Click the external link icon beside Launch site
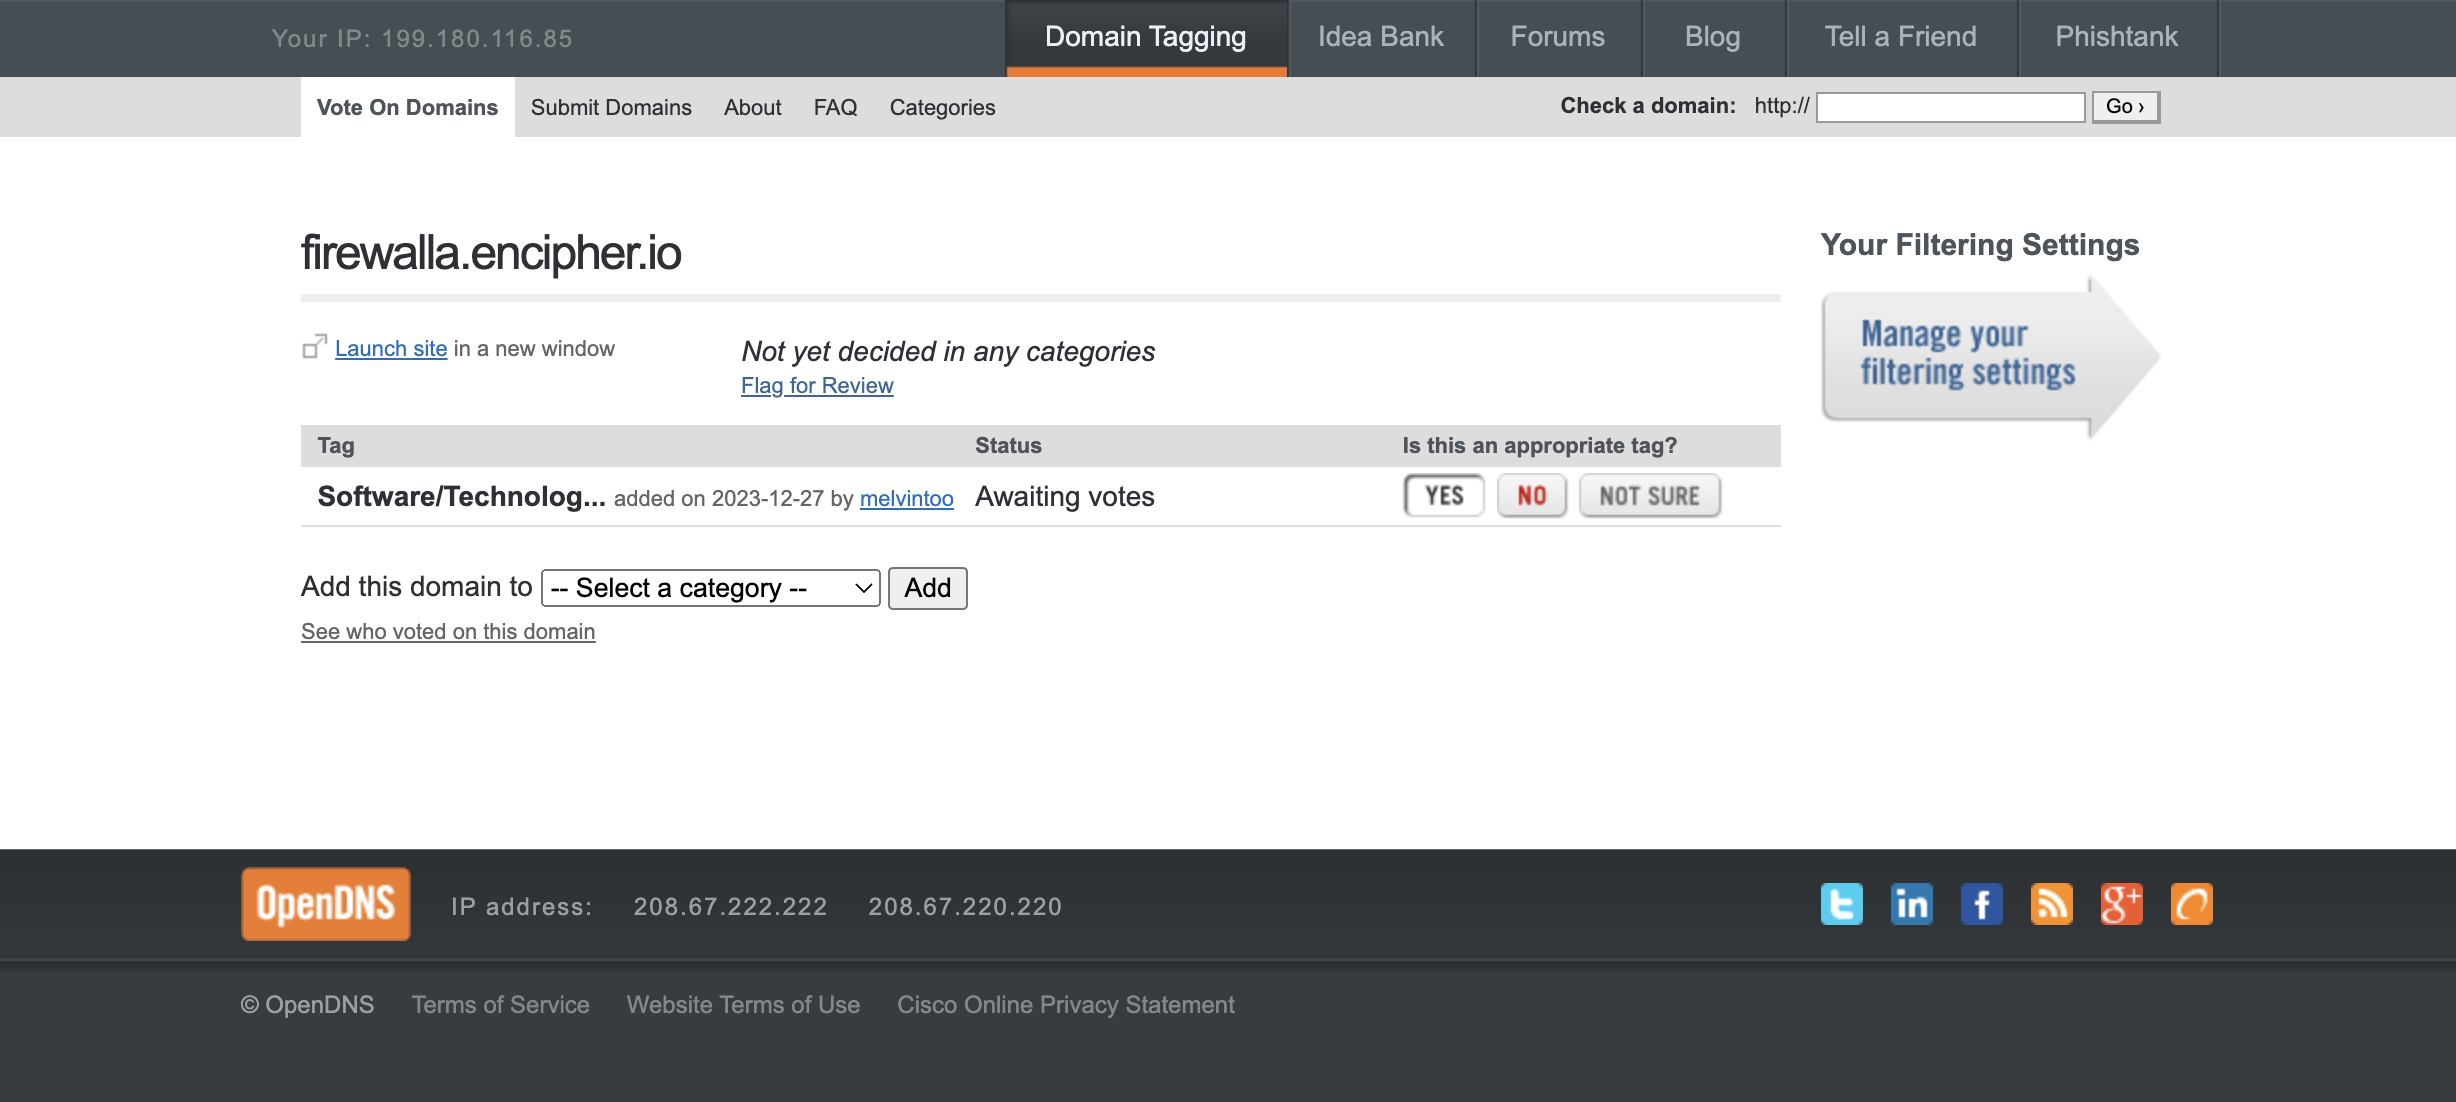Viewport: 2456px width, 1102px height. coord(314,347)
